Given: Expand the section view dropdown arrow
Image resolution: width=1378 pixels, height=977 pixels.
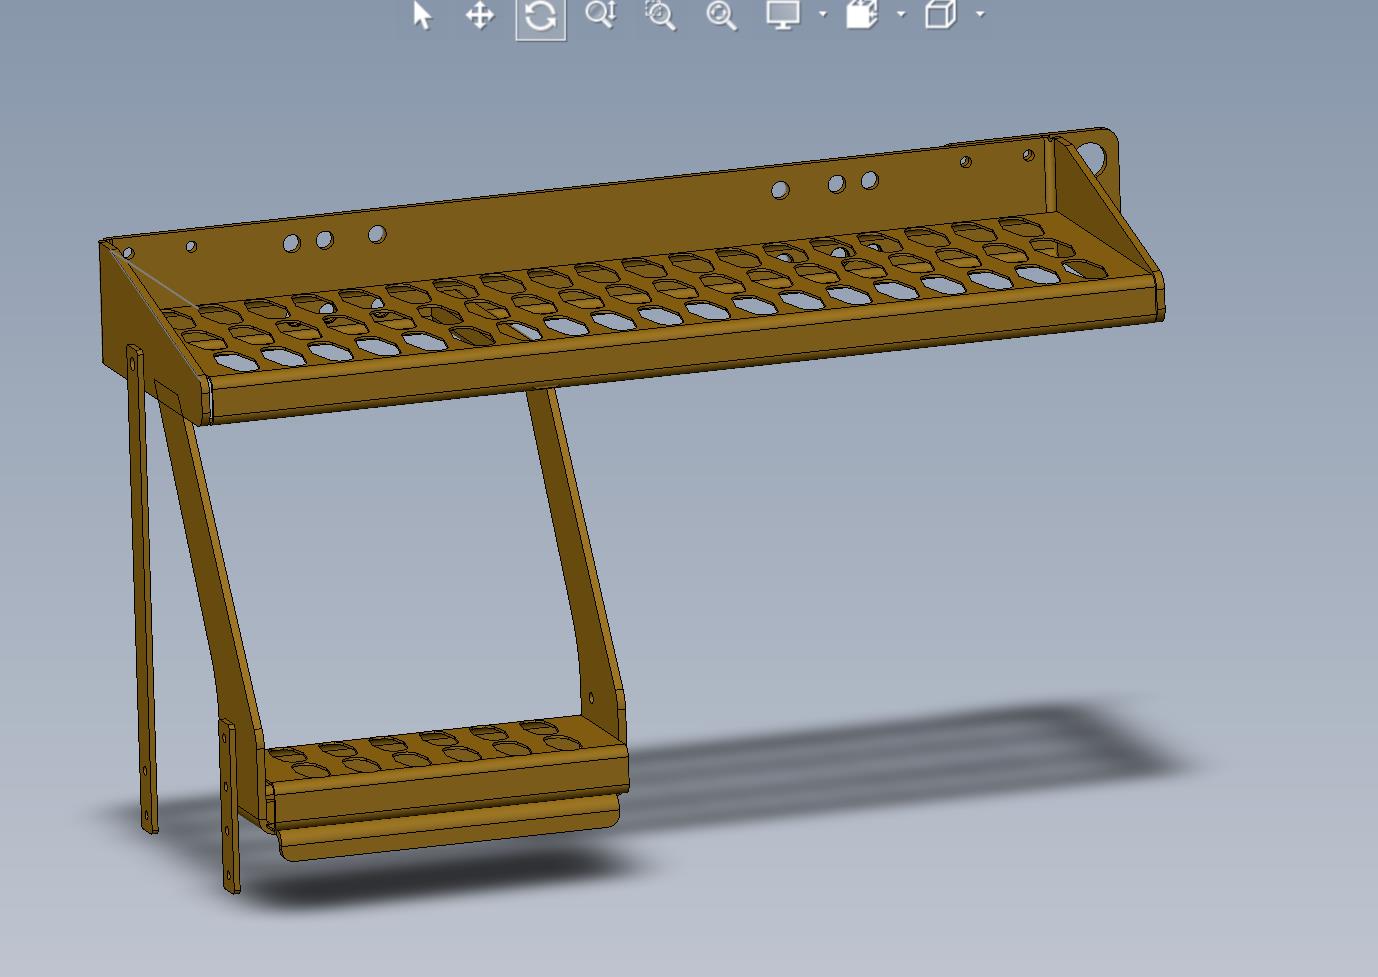Looking at the screenshot, I should click(901, 14).
